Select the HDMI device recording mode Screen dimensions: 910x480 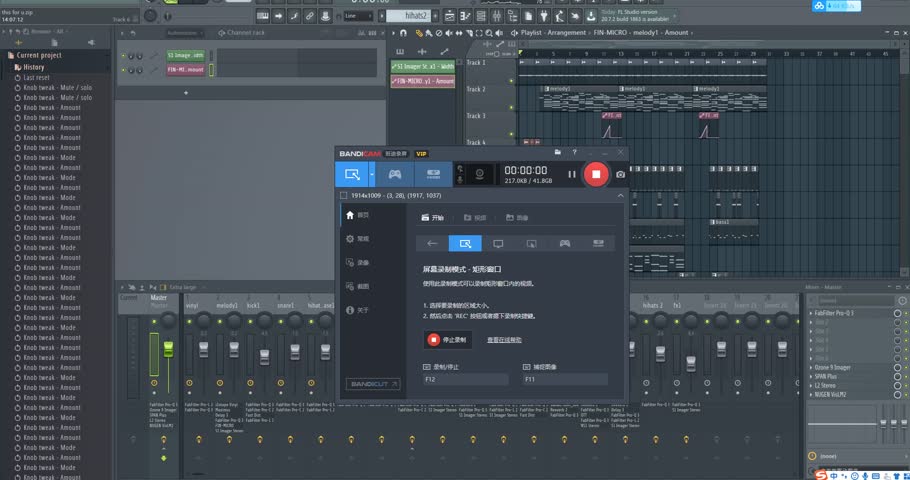[434, 174]
